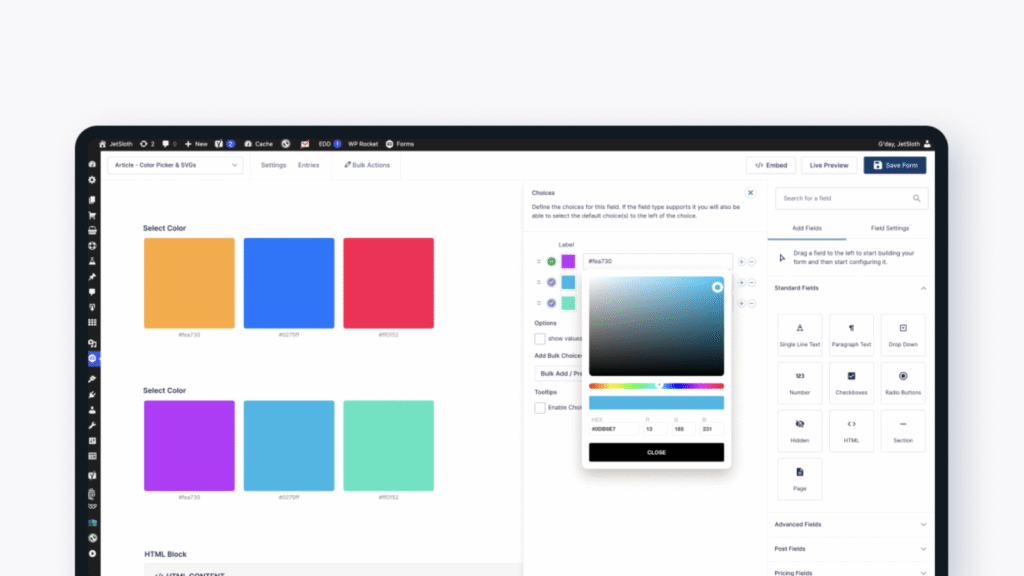This screenshot has height=576, width=1024.
Task: Open Cache menu in admin bar
Action: tap(259, 144)
